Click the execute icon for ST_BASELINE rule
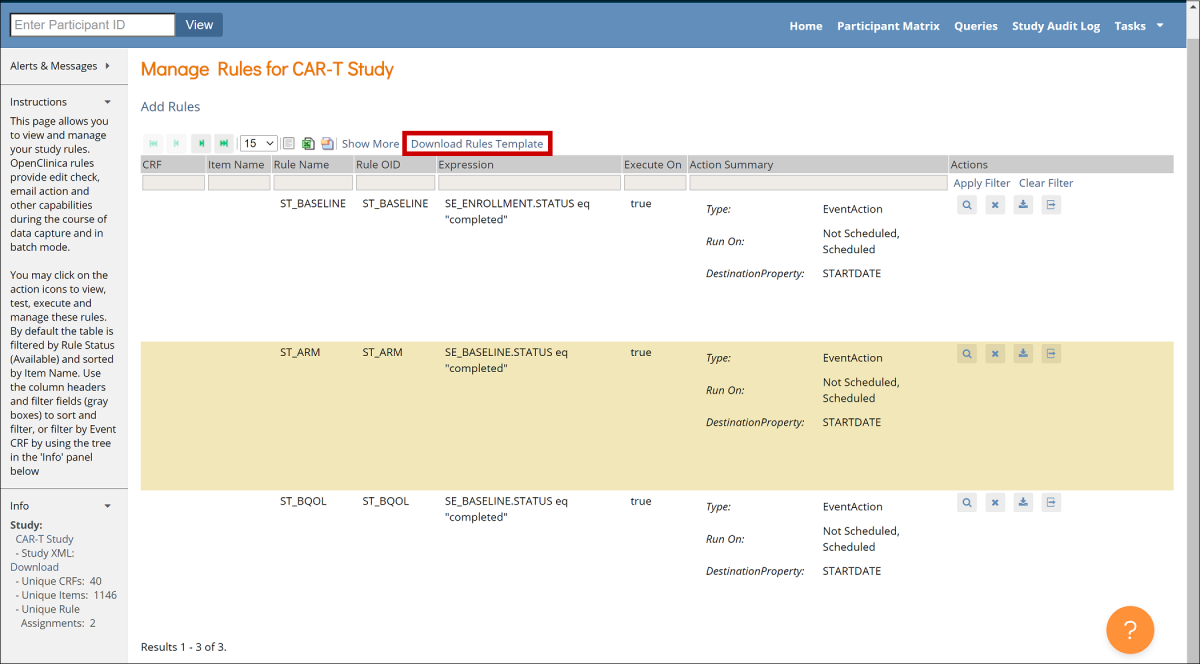 (1051, 205)
